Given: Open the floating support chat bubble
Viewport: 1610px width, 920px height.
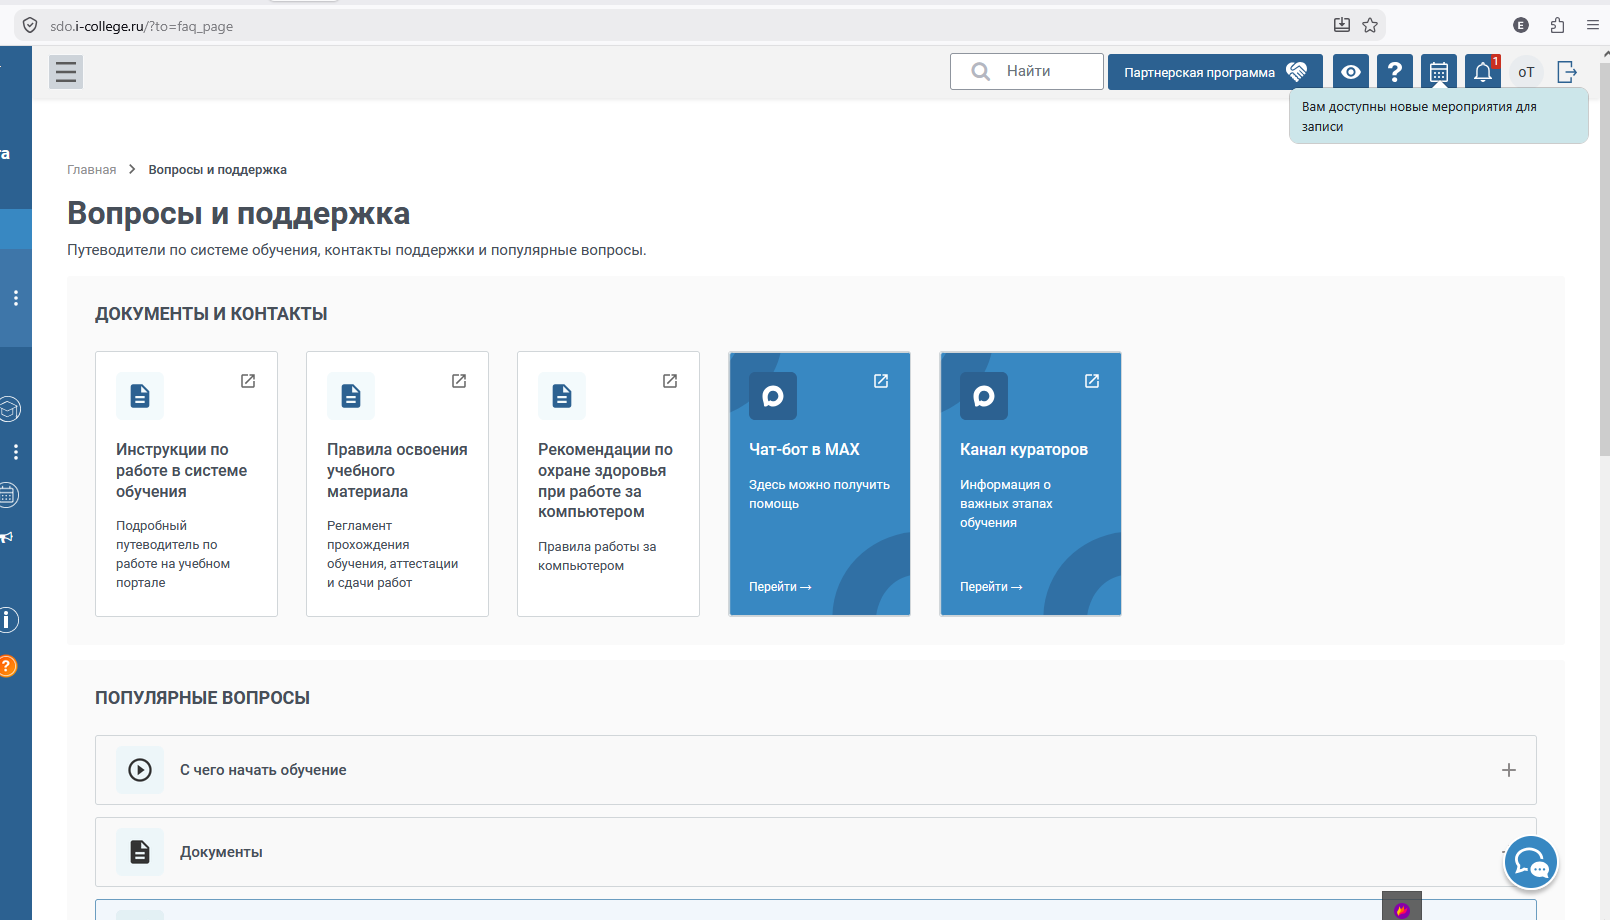Looking at the screenshot, I should [1531, 862].
